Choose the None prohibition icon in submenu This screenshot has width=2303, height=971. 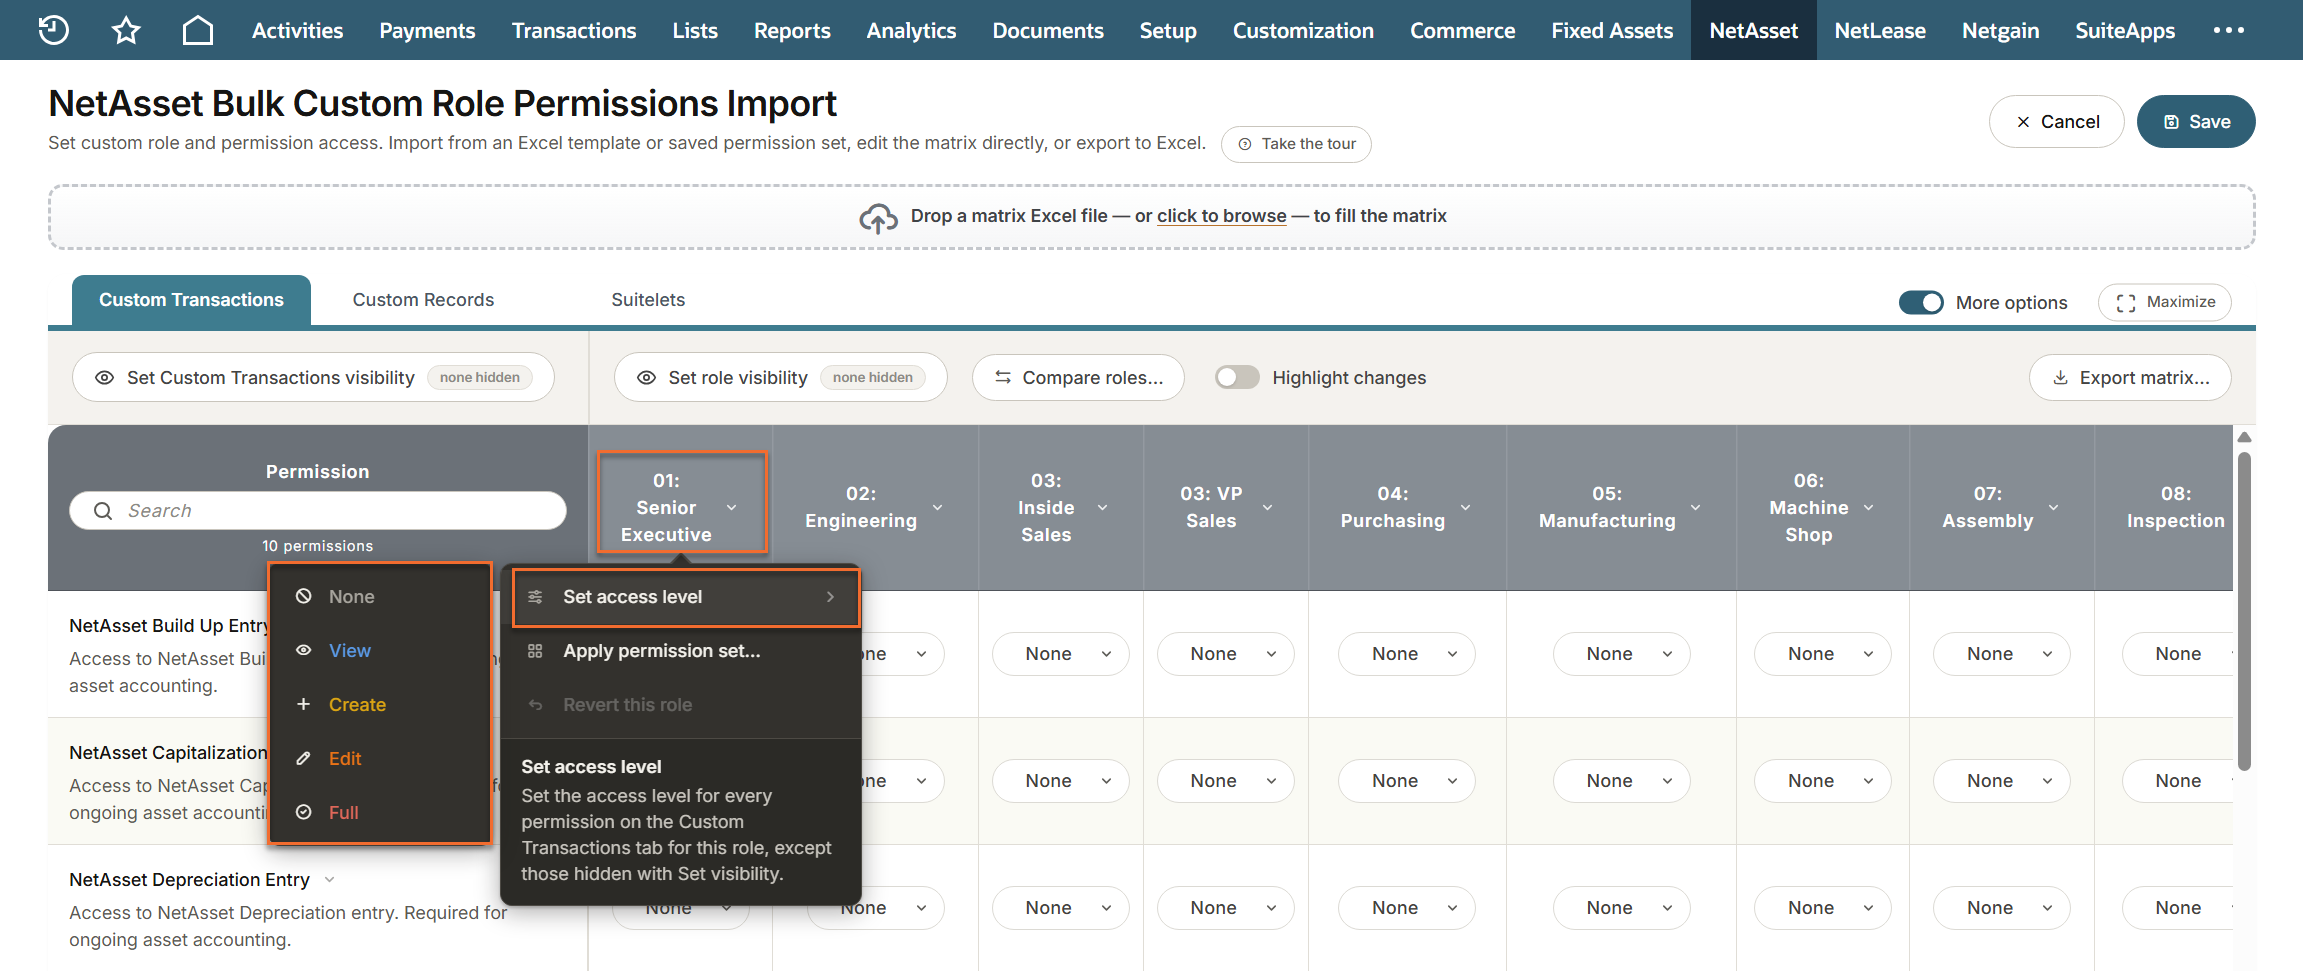tap(304, 596)
